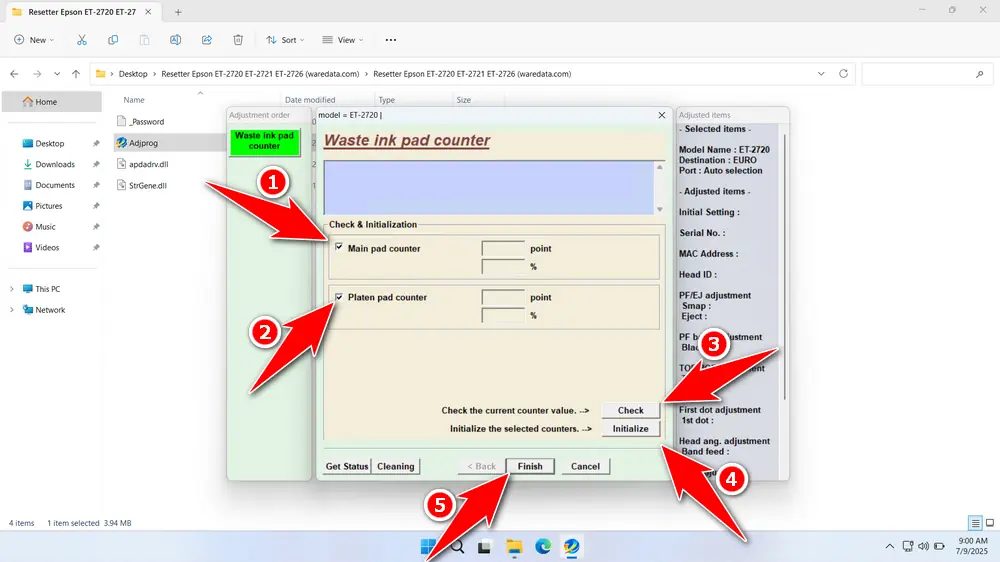Open a new Explorer tab
This screenshot has width=1000, height=562.
[x=178, y=11]
